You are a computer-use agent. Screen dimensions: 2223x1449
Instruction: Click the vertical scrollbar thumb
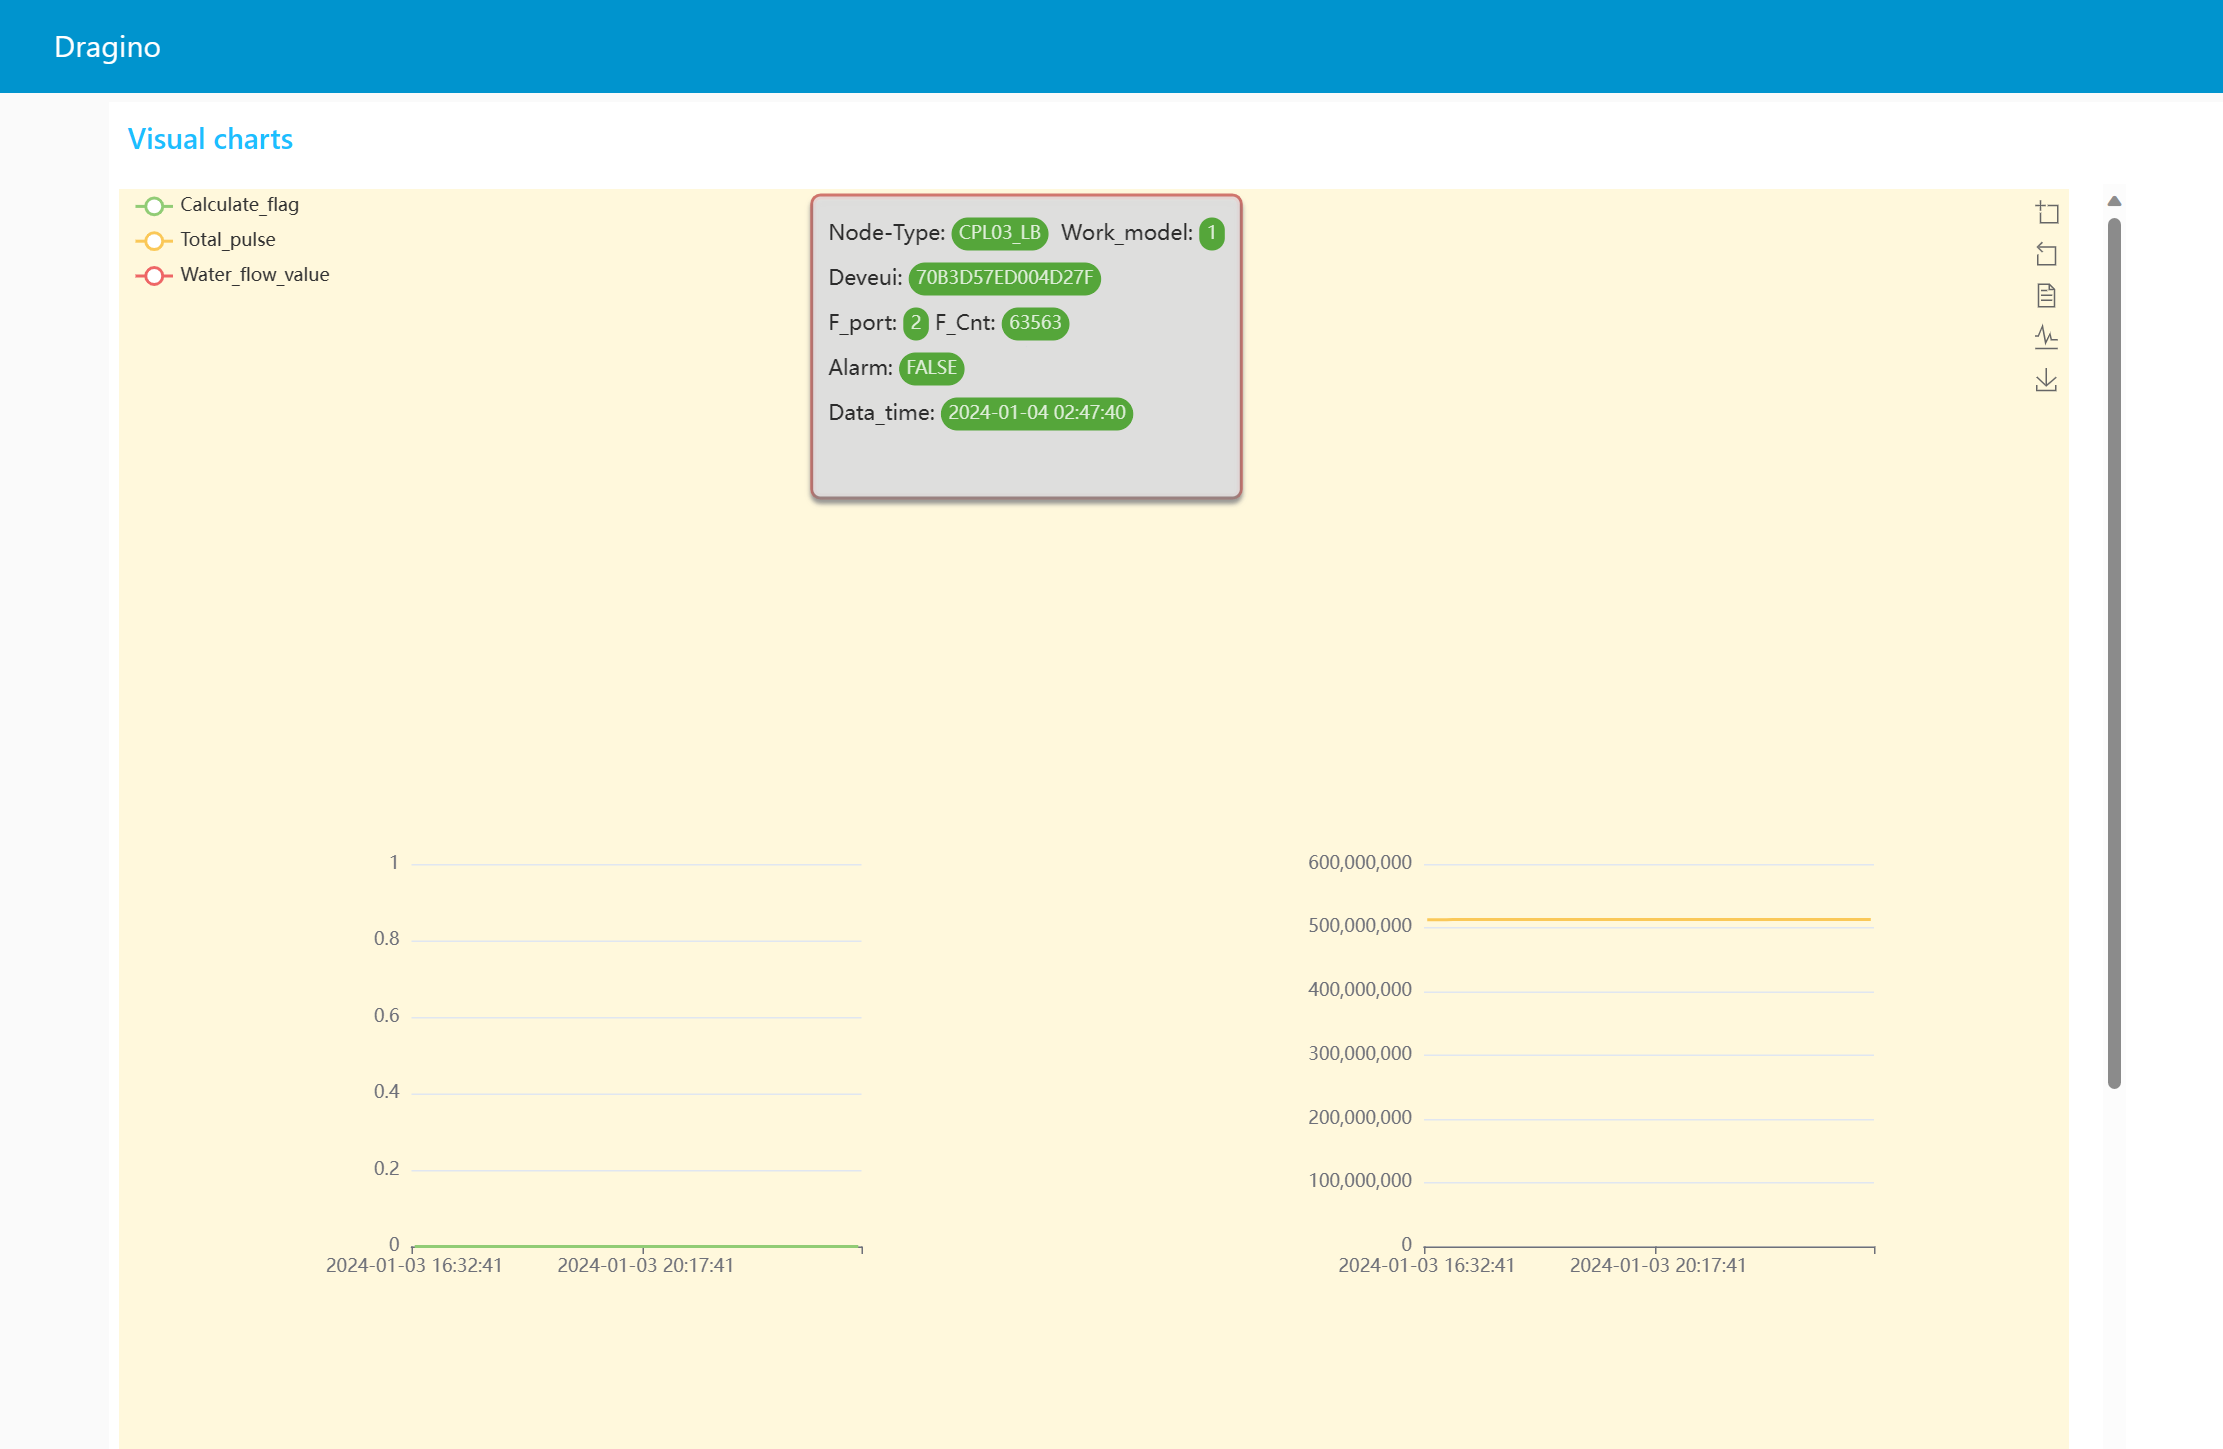point(2114,652)
